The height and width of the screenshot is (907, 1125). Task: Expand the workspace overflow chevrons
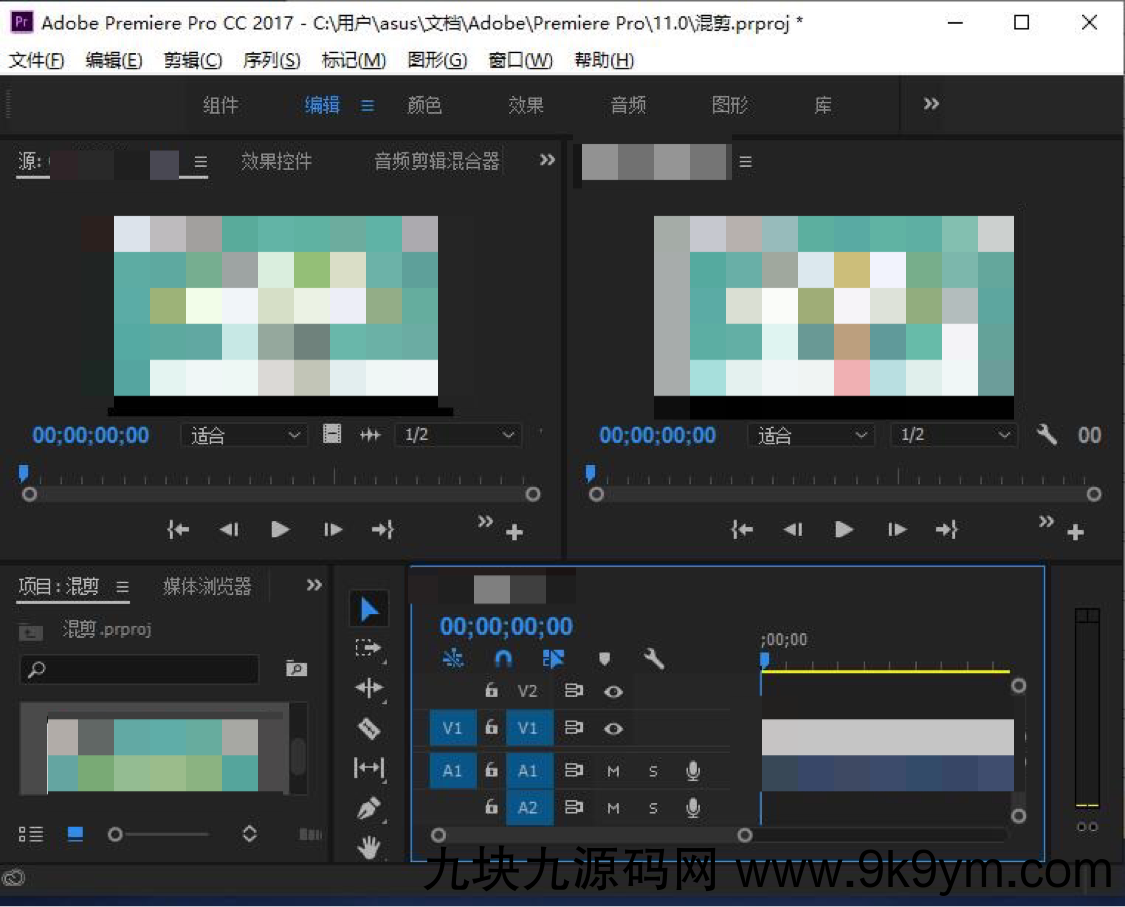[x=931, y=104]
